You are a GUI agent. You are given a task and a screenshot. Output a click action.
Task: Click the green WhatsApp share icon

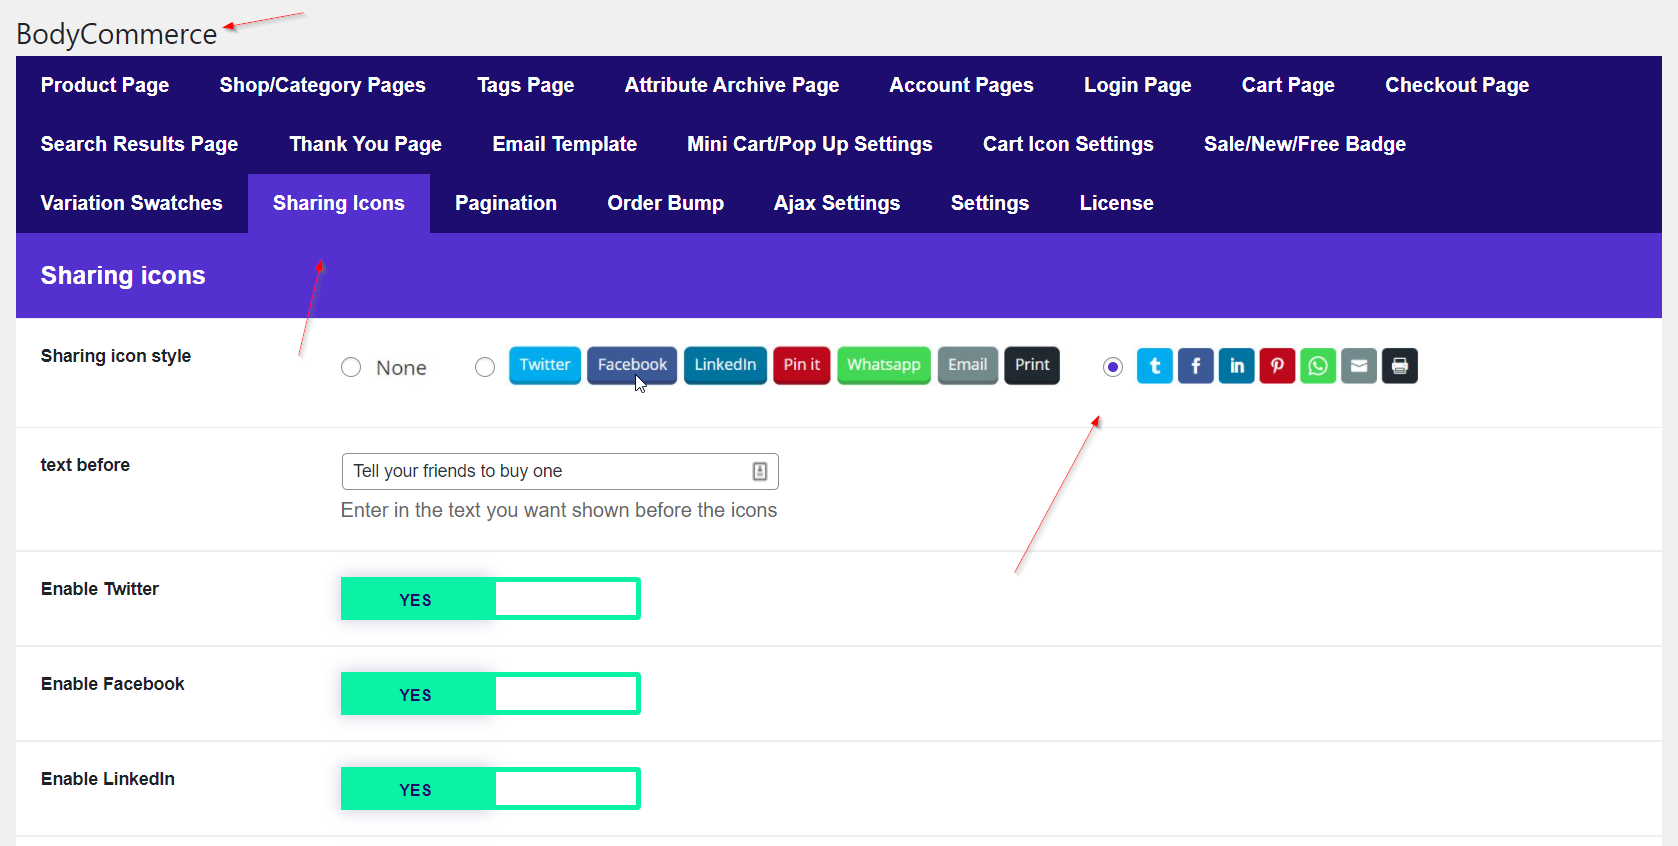coord(1318,366)
